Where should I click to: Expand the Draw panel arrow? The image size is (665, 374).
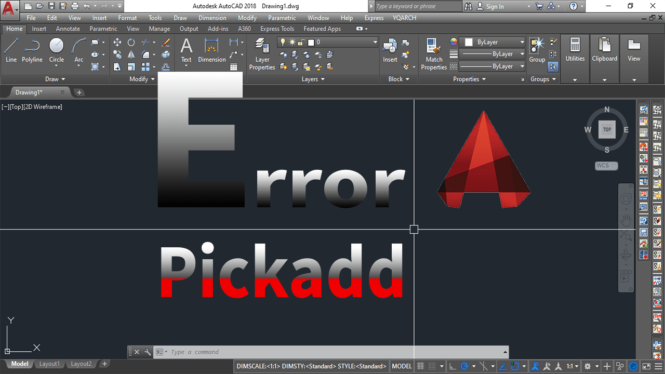[x=63, y=79]
